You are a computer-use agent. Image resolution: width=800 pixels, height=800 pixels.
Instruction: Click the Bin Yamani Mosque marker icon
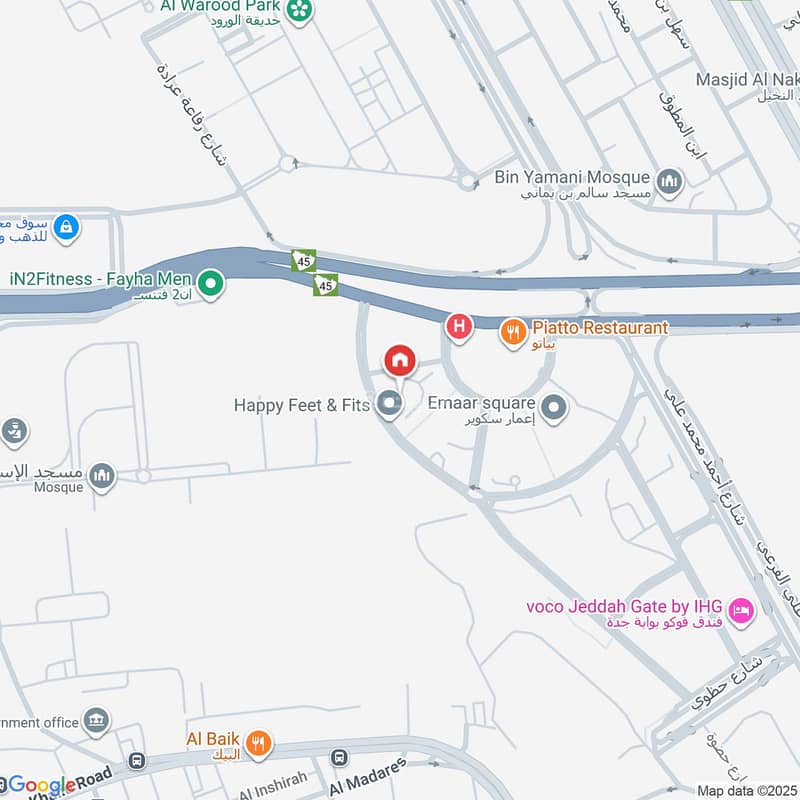click(x=669, y=182)
